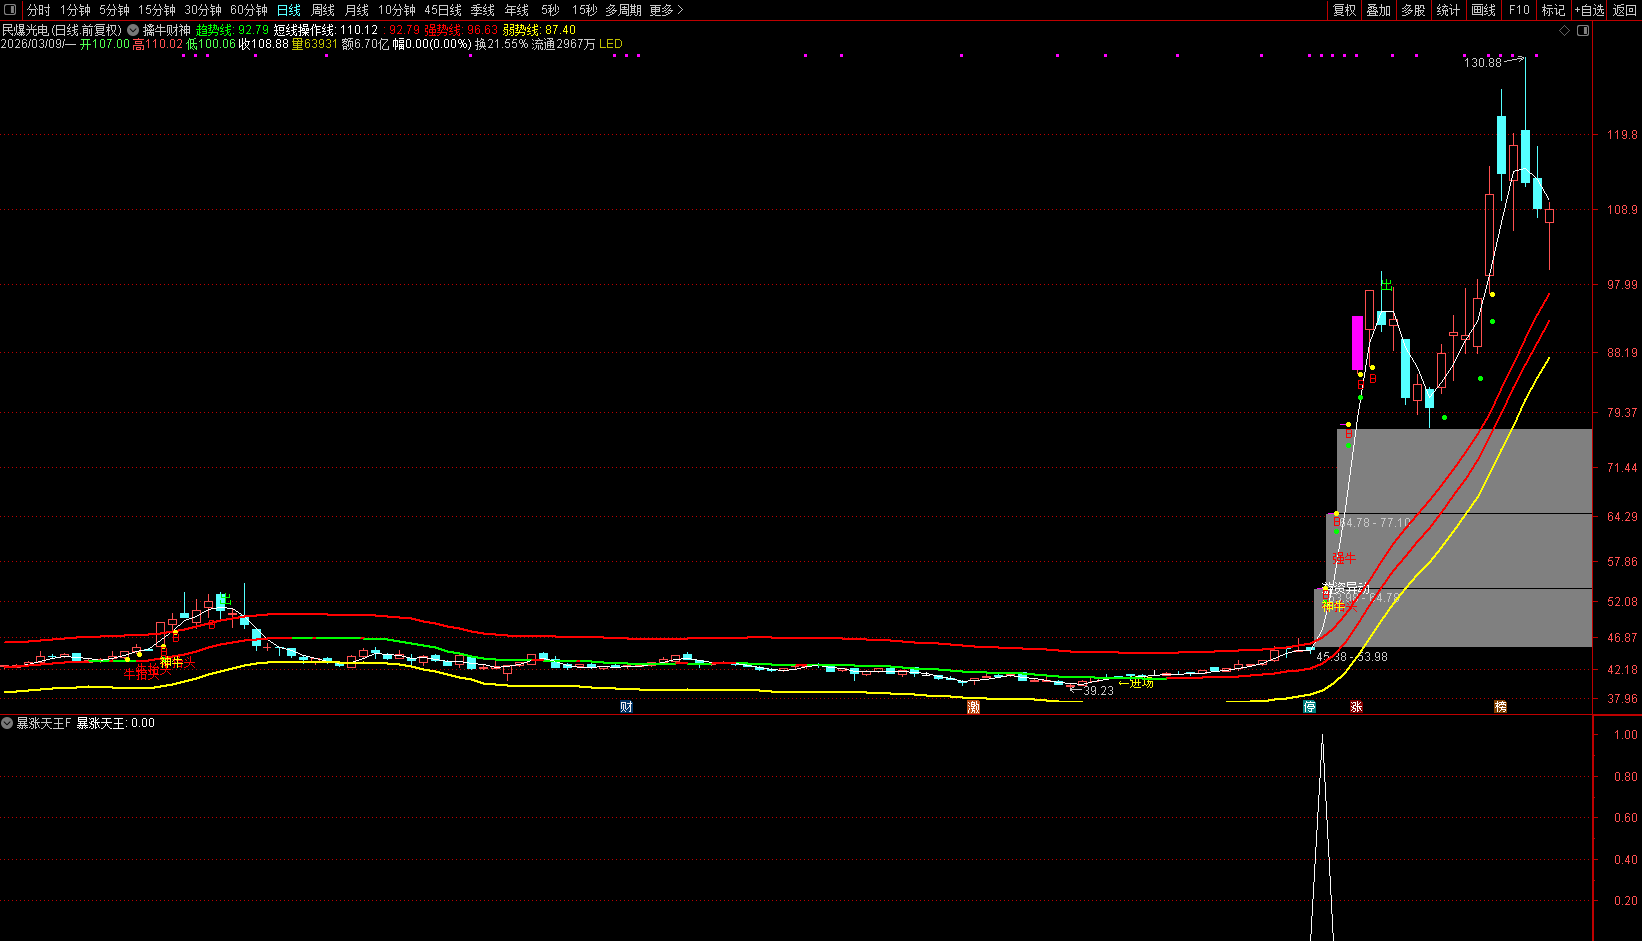This screenshot has height=941, width=1642.
Task: Add stock with +自选 button
Action: [x=1589, y=10]
